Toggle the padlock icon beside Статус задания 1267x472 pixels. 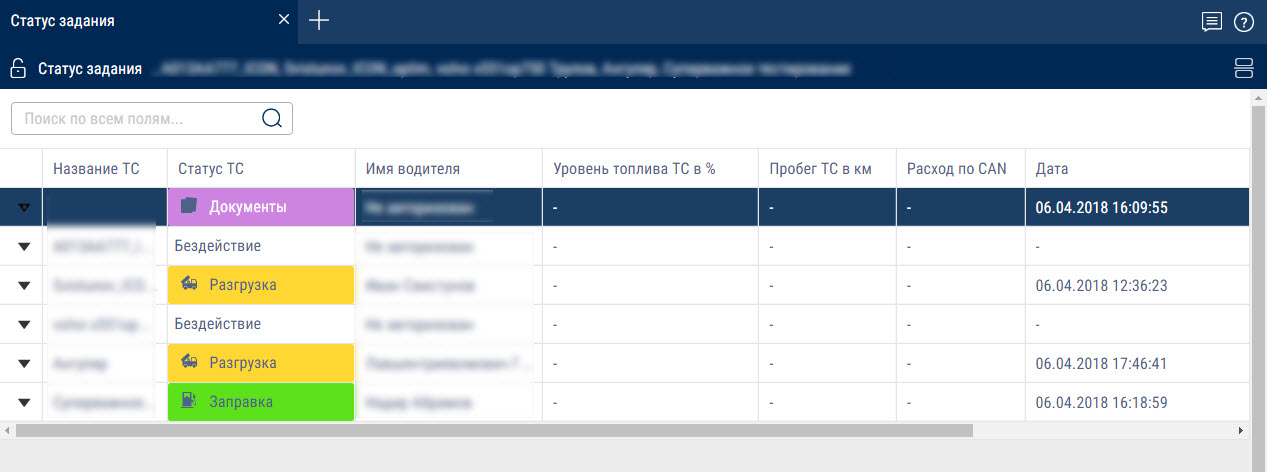pos(17,68)
